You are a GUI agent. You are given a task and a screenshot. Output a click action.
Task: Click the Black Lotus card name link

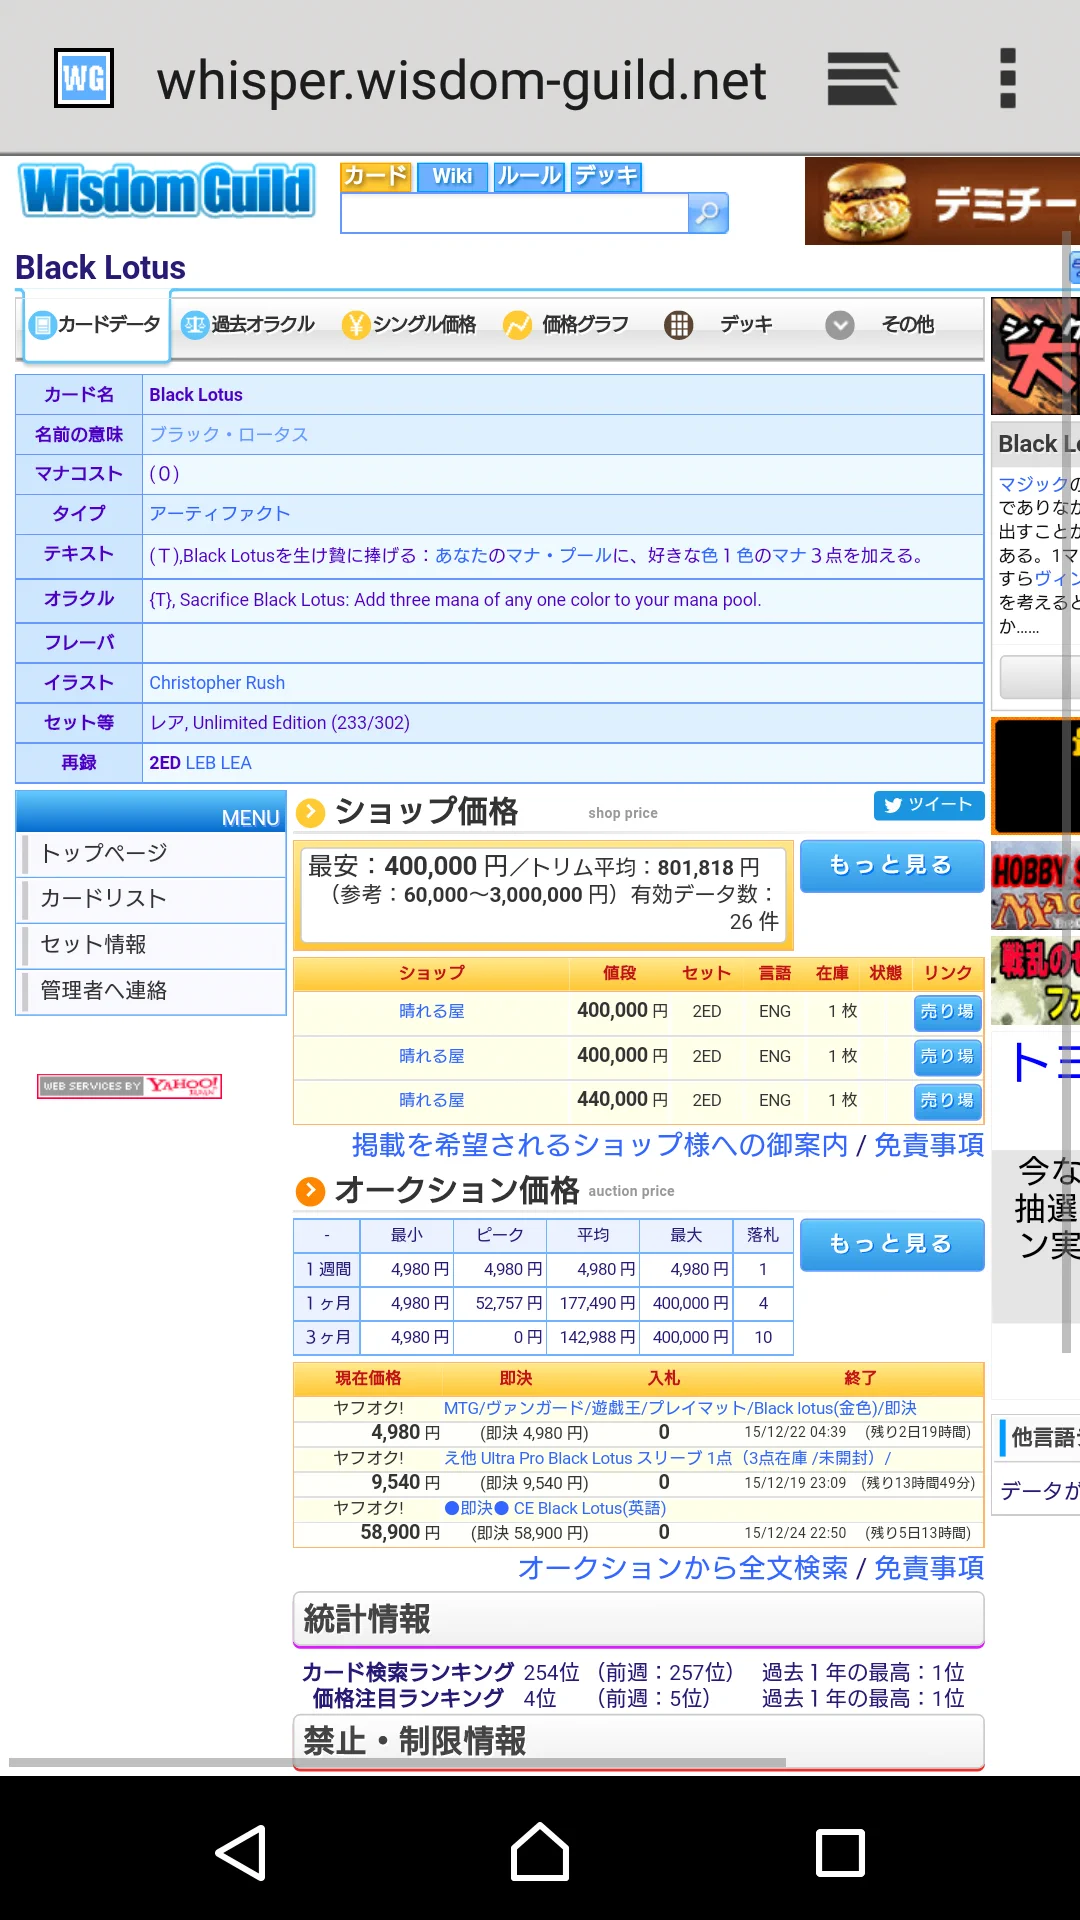pos(196,395)
